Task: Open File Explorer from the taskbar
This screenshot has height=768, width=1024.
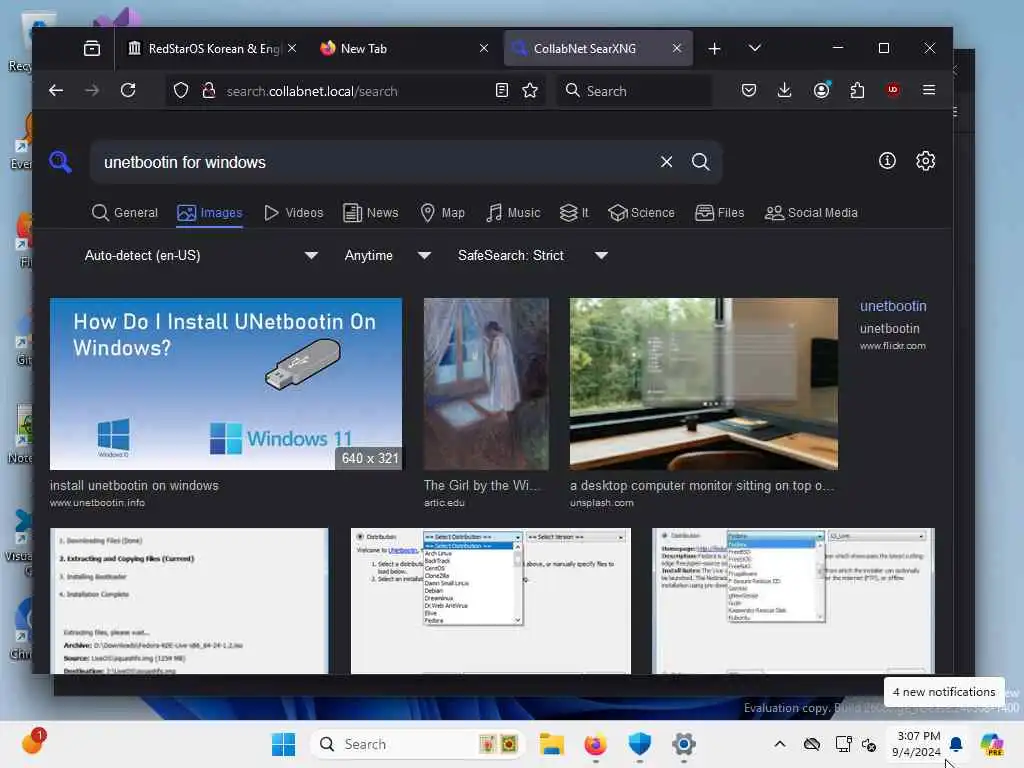Action: coord(552,744)
